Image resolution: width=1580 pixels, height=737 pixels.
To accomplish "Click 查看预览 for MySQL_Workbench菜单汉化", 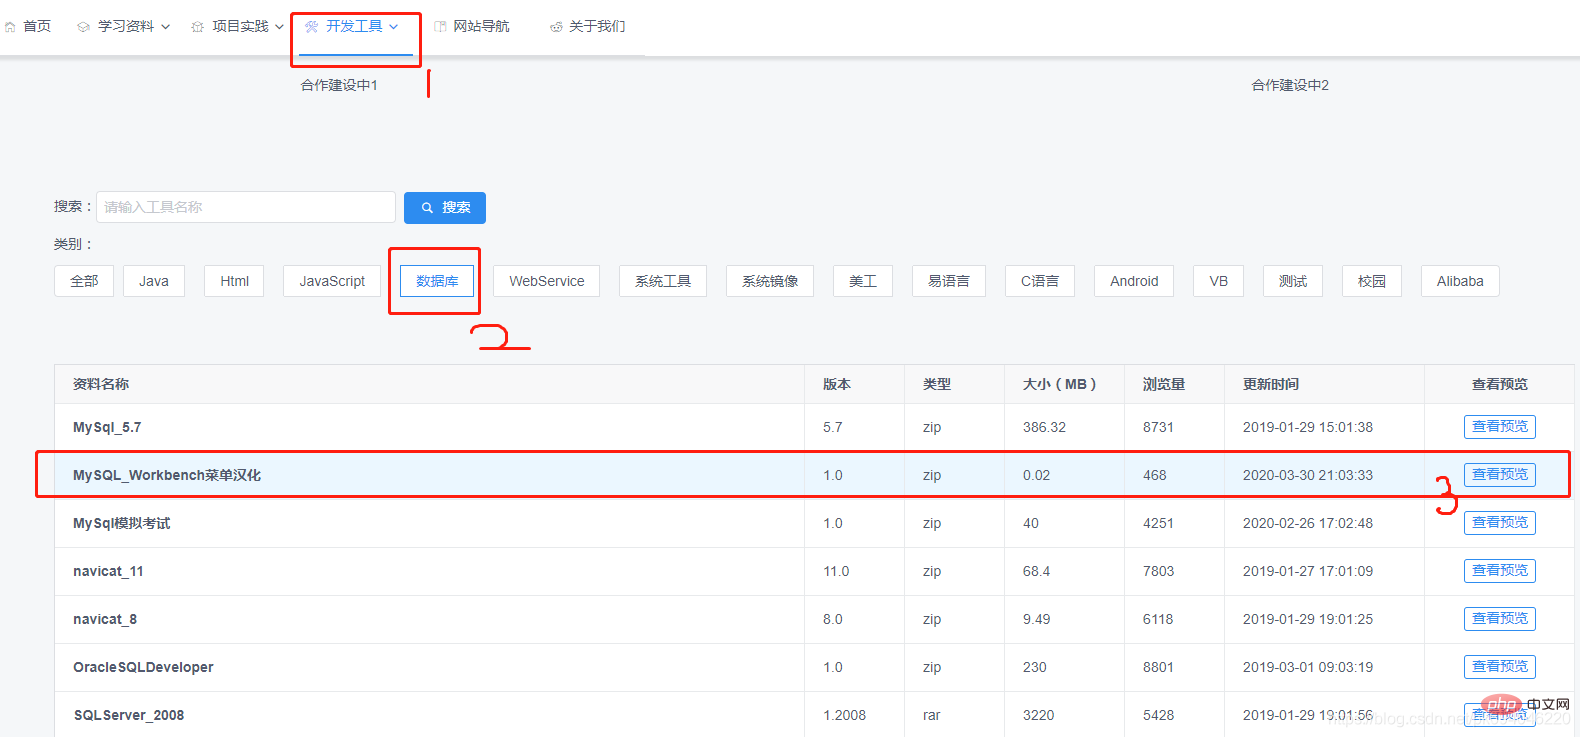I will (1500, 475).
